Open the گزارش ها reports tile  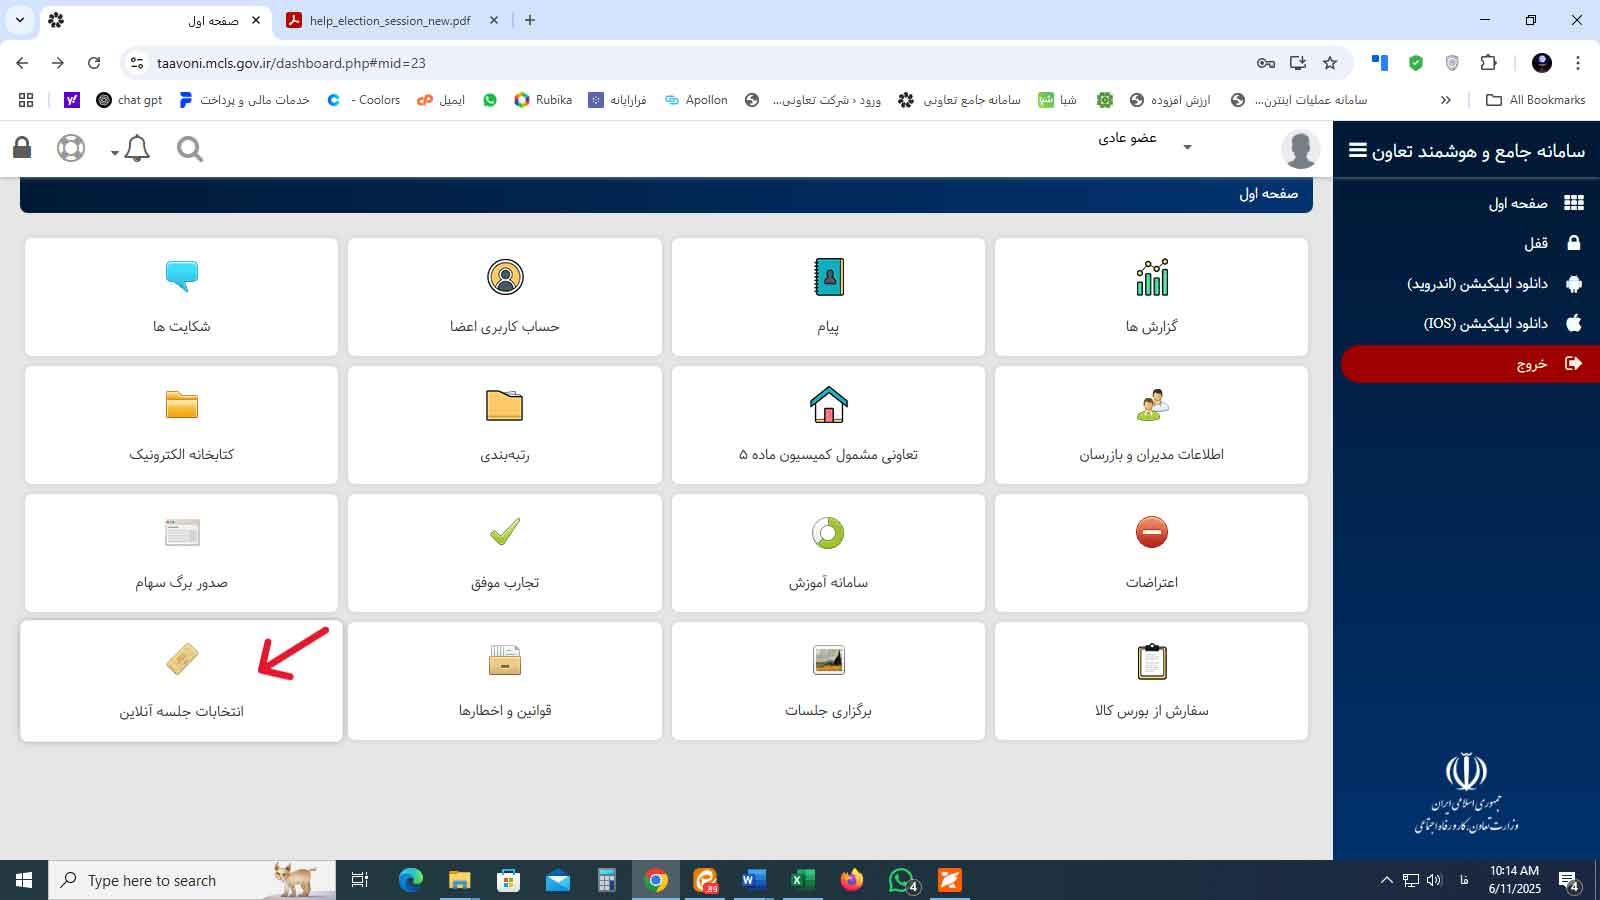click(x=1151, y=297)
